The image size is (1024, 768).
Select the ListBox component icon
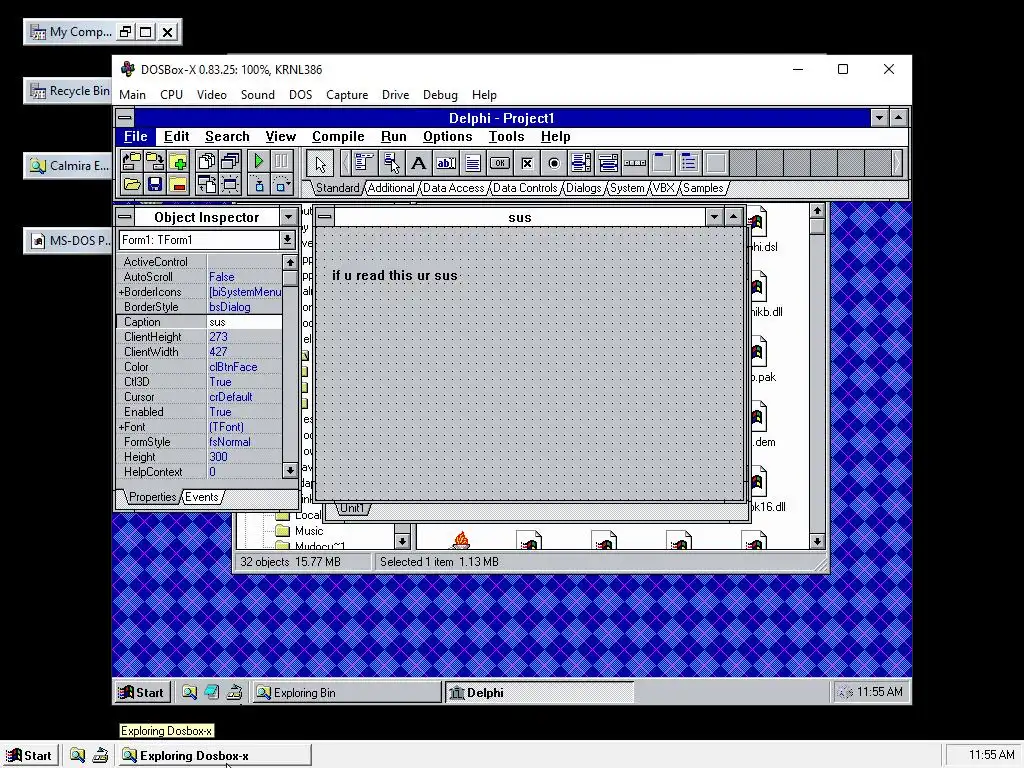click(581, 163)
